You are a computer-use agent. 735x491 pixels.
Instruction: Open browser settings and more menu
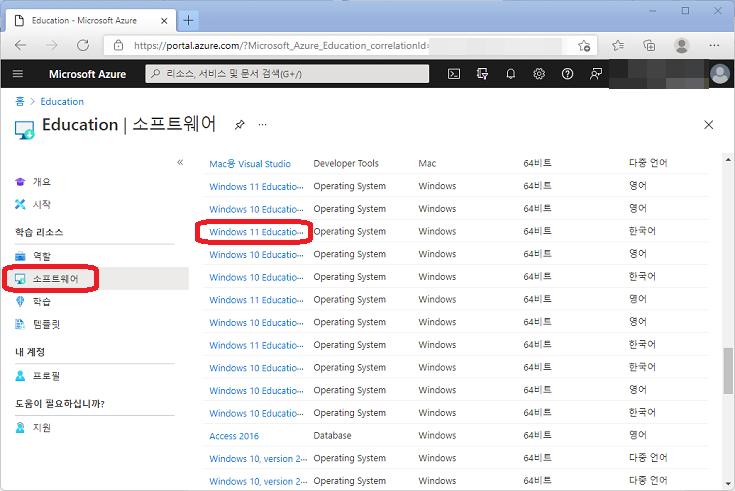click(714, 45)
